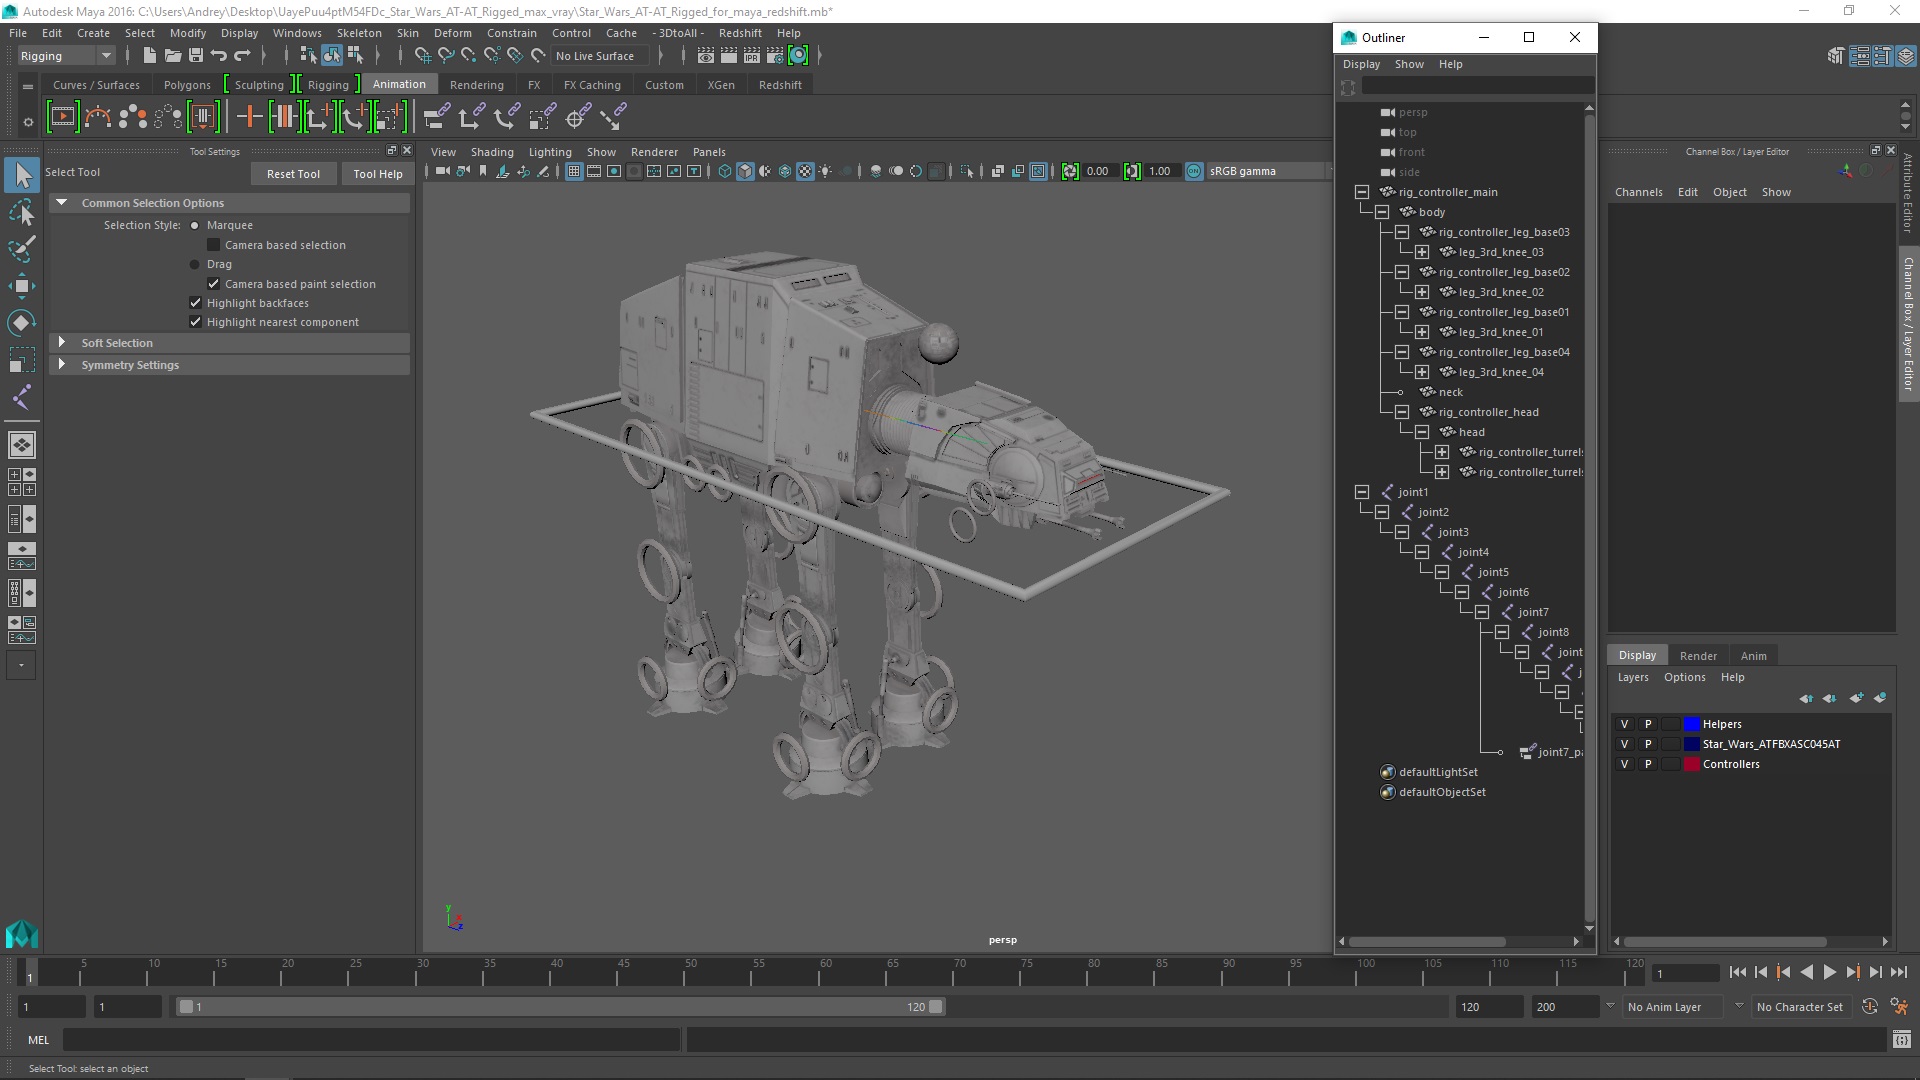Click the Playblast shelf icon
This screenshot has width=1920, height=1080.
[62, 117]
